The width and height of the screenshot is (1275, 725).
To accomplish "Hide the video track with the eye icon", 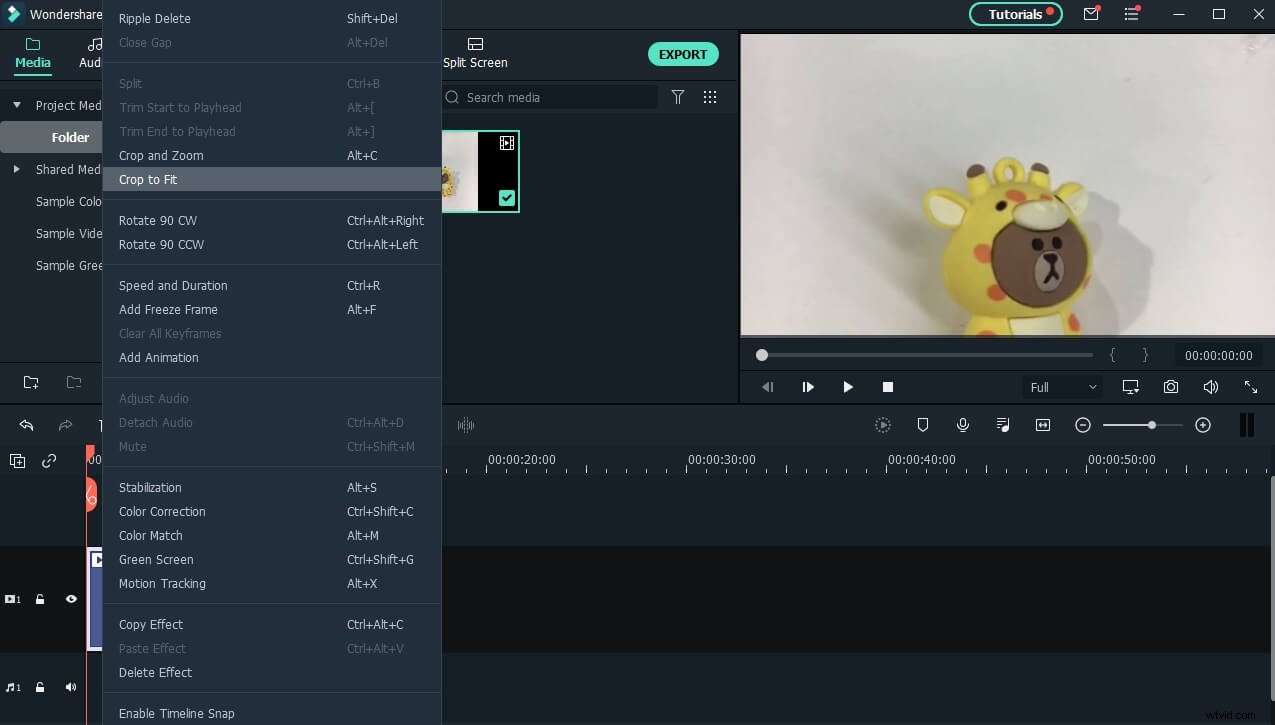I will 70,599.
